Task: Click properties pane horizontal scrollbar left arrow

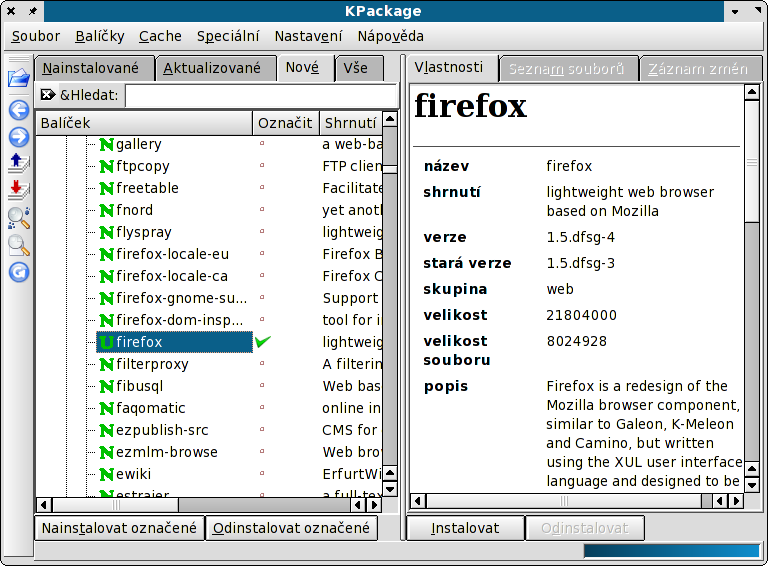Action: pos(418,501)
